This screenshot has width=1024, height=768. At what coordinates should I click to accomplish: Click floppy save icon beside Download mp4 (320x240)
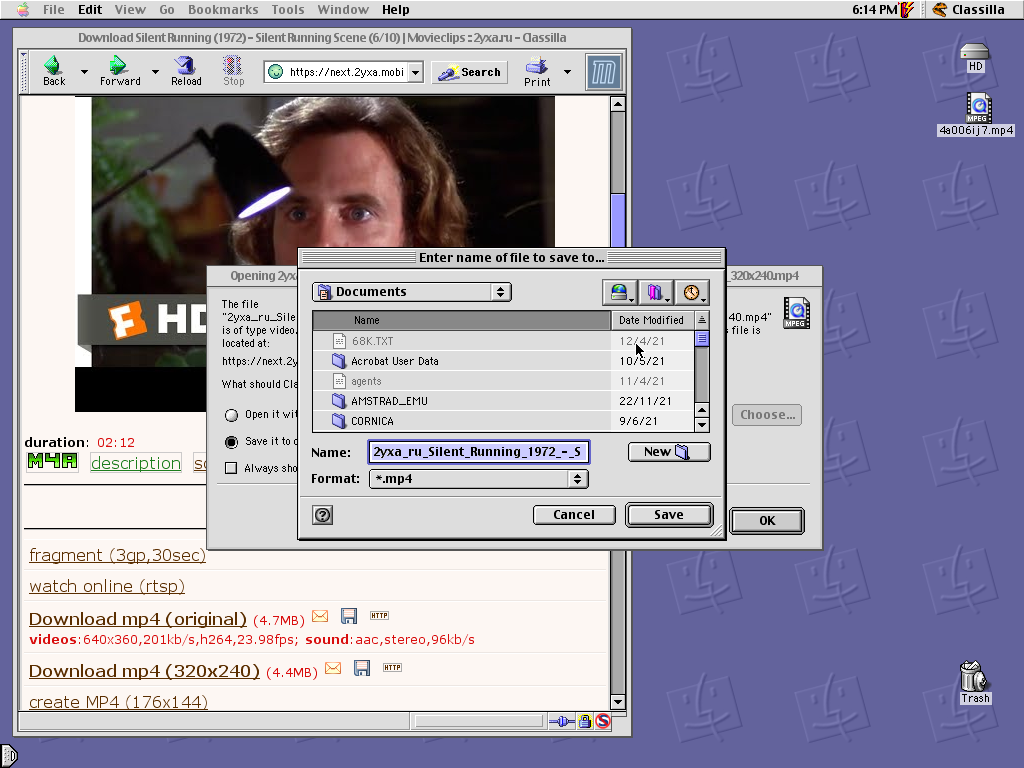(x=362, y=668)
